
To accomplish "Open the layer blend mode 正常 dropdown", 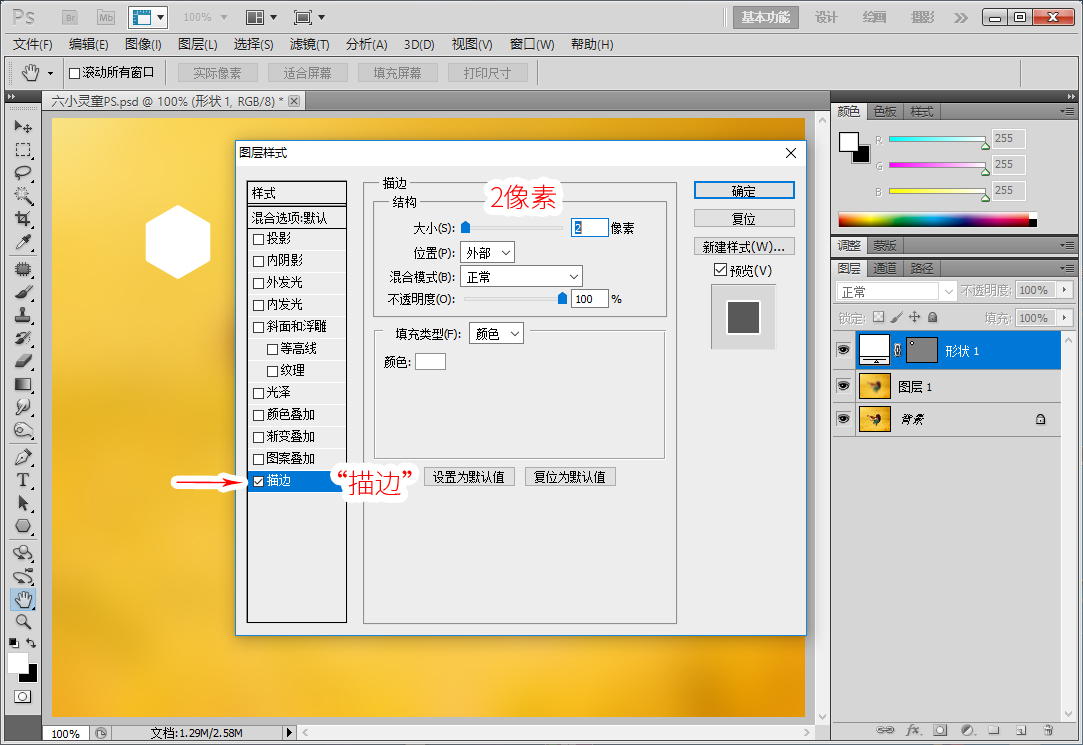I will click(896, 291).
